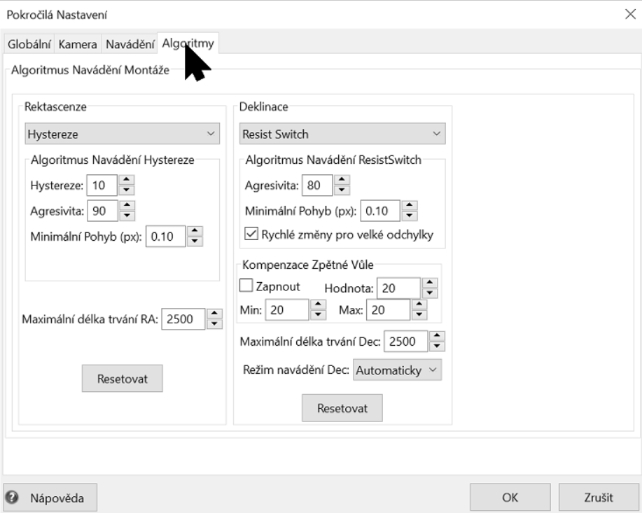This screenshot has height=513, width=642.
Task: Decrease RA Minimální Pohyb with down arrow
Action: [x=195, y=242]
